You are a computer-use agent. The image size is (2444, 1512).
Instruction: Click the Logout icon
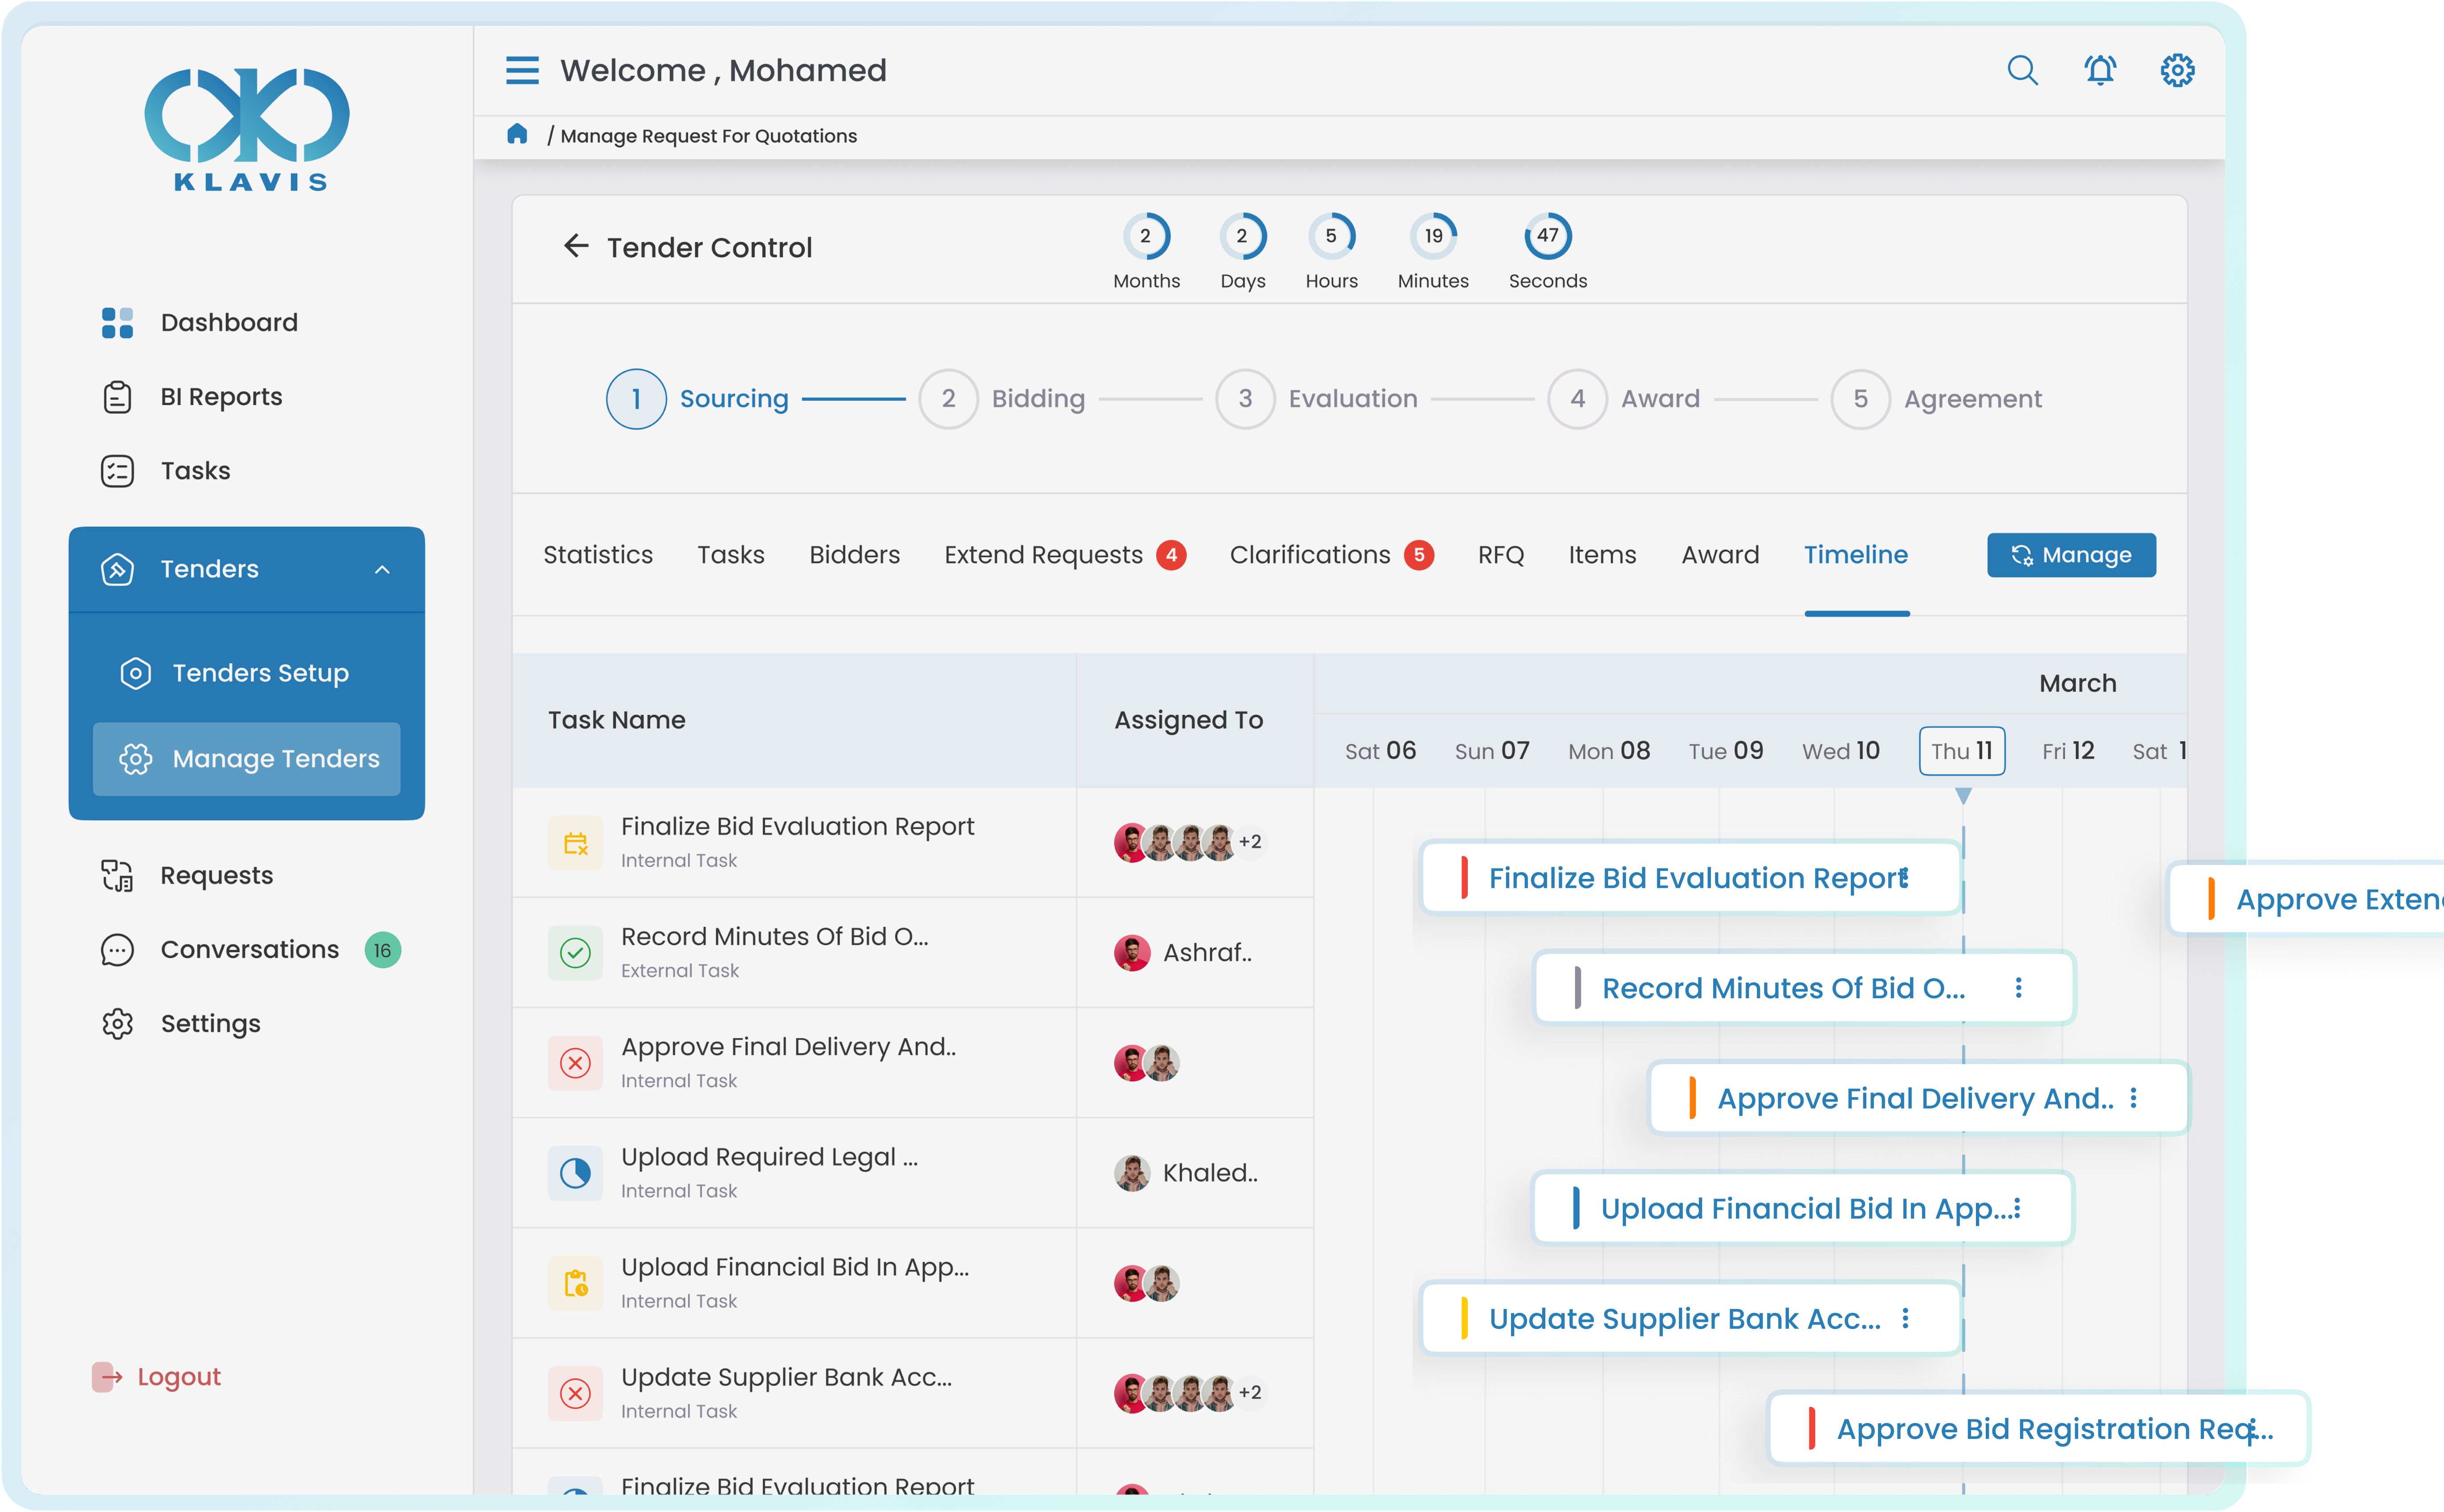[x=106, y=1377]
